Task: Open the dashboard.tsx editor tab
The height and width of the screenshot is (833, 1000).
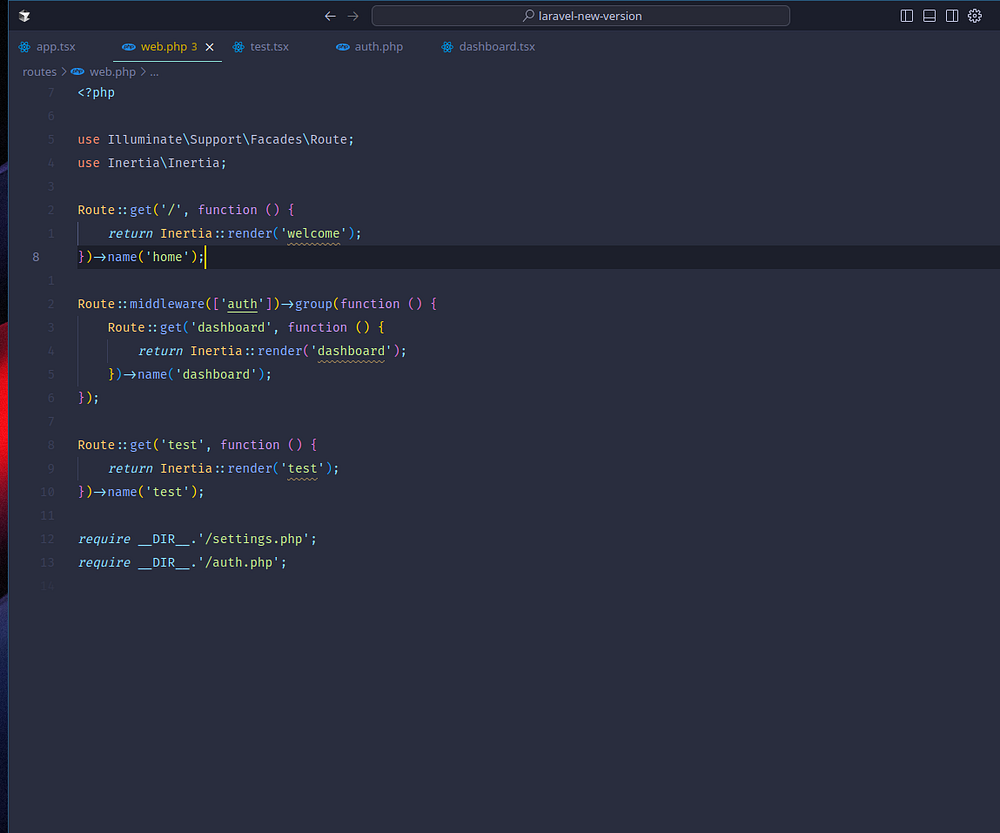Action: click(x=496, y=47)
